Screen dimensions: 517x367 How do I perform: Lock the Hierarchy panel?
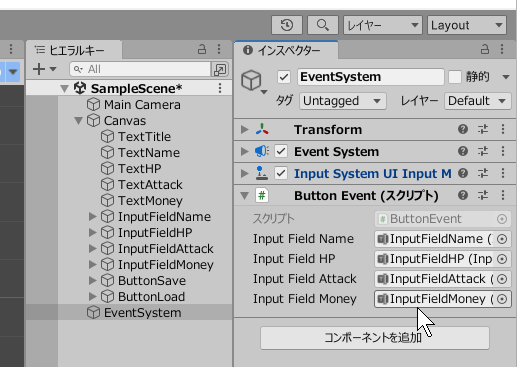pyautogui.click(x=202, y=49)
